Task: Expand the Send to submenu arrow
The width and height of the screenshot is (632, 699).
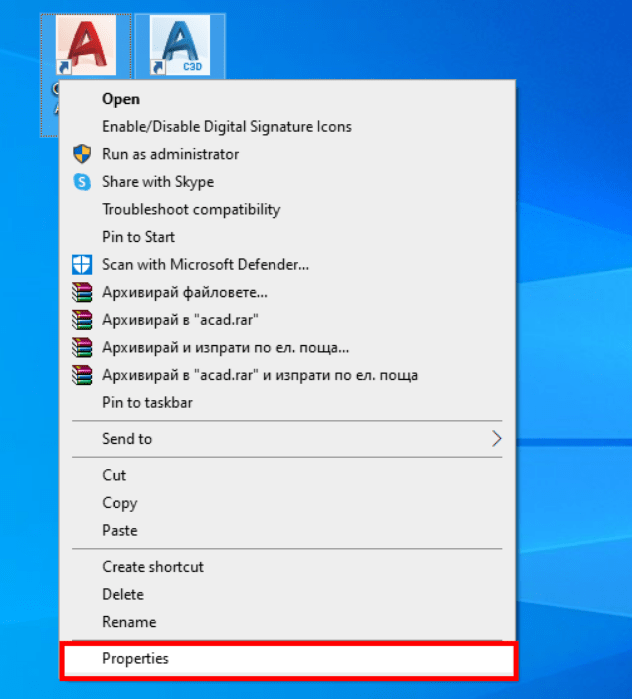Action: tap(497, 439)
